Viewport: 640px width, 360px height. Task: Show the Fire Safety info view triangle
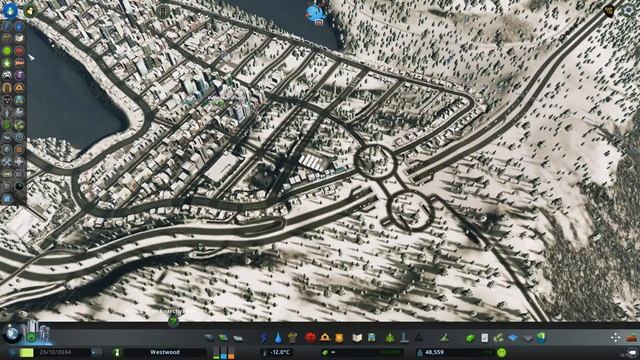[x=19, y=88]
